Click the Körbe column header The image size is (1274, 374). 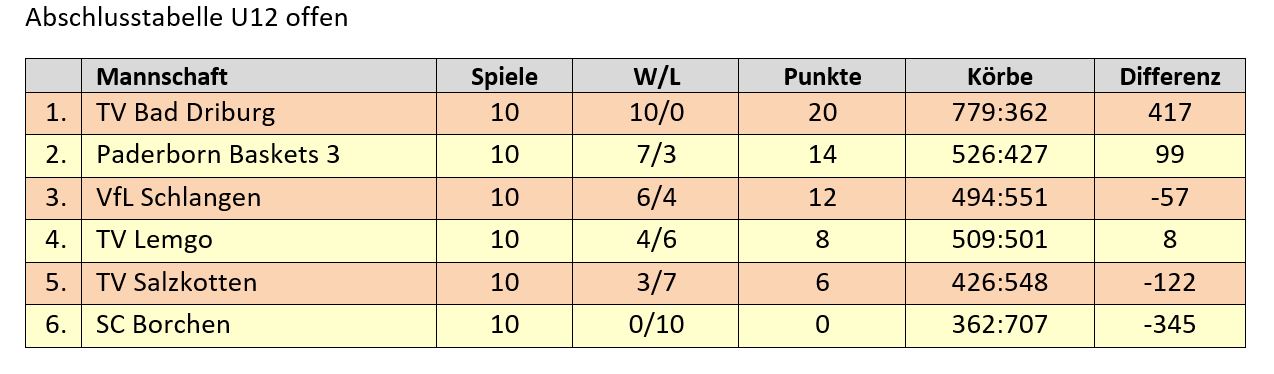[x=1000, y=76]
